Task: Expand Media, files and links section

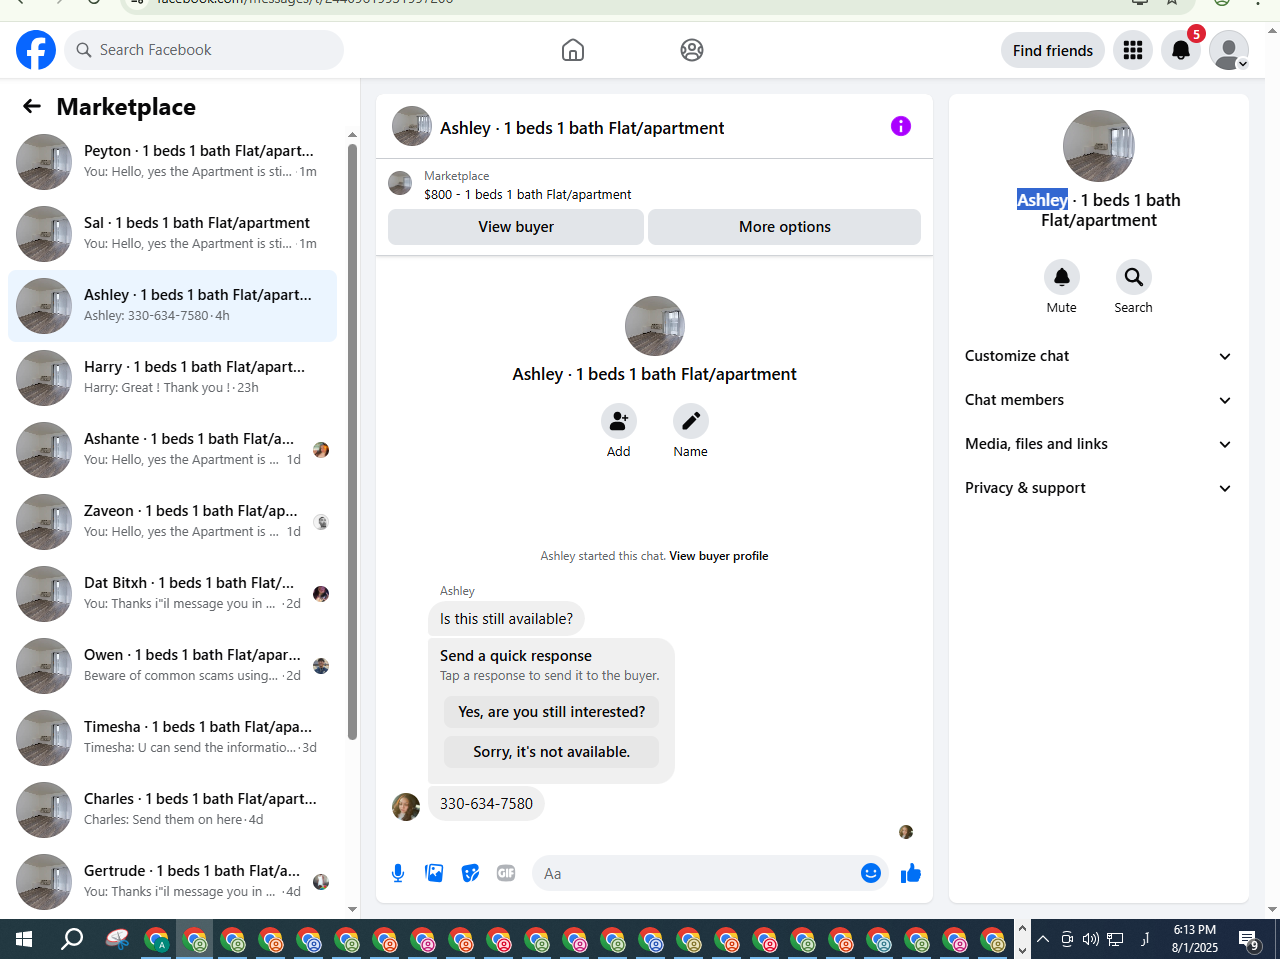Action: (x=1099, y=444)
